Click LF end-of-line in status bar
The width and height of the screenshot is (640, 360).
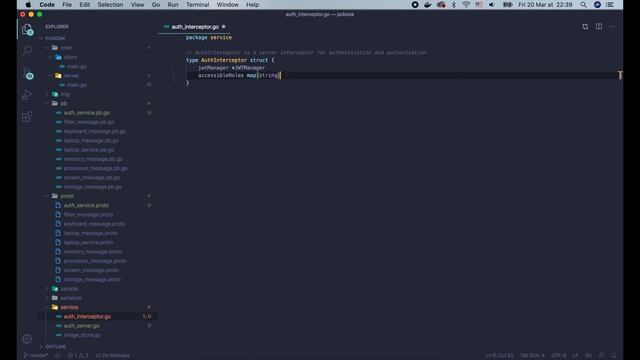[575, 356]
